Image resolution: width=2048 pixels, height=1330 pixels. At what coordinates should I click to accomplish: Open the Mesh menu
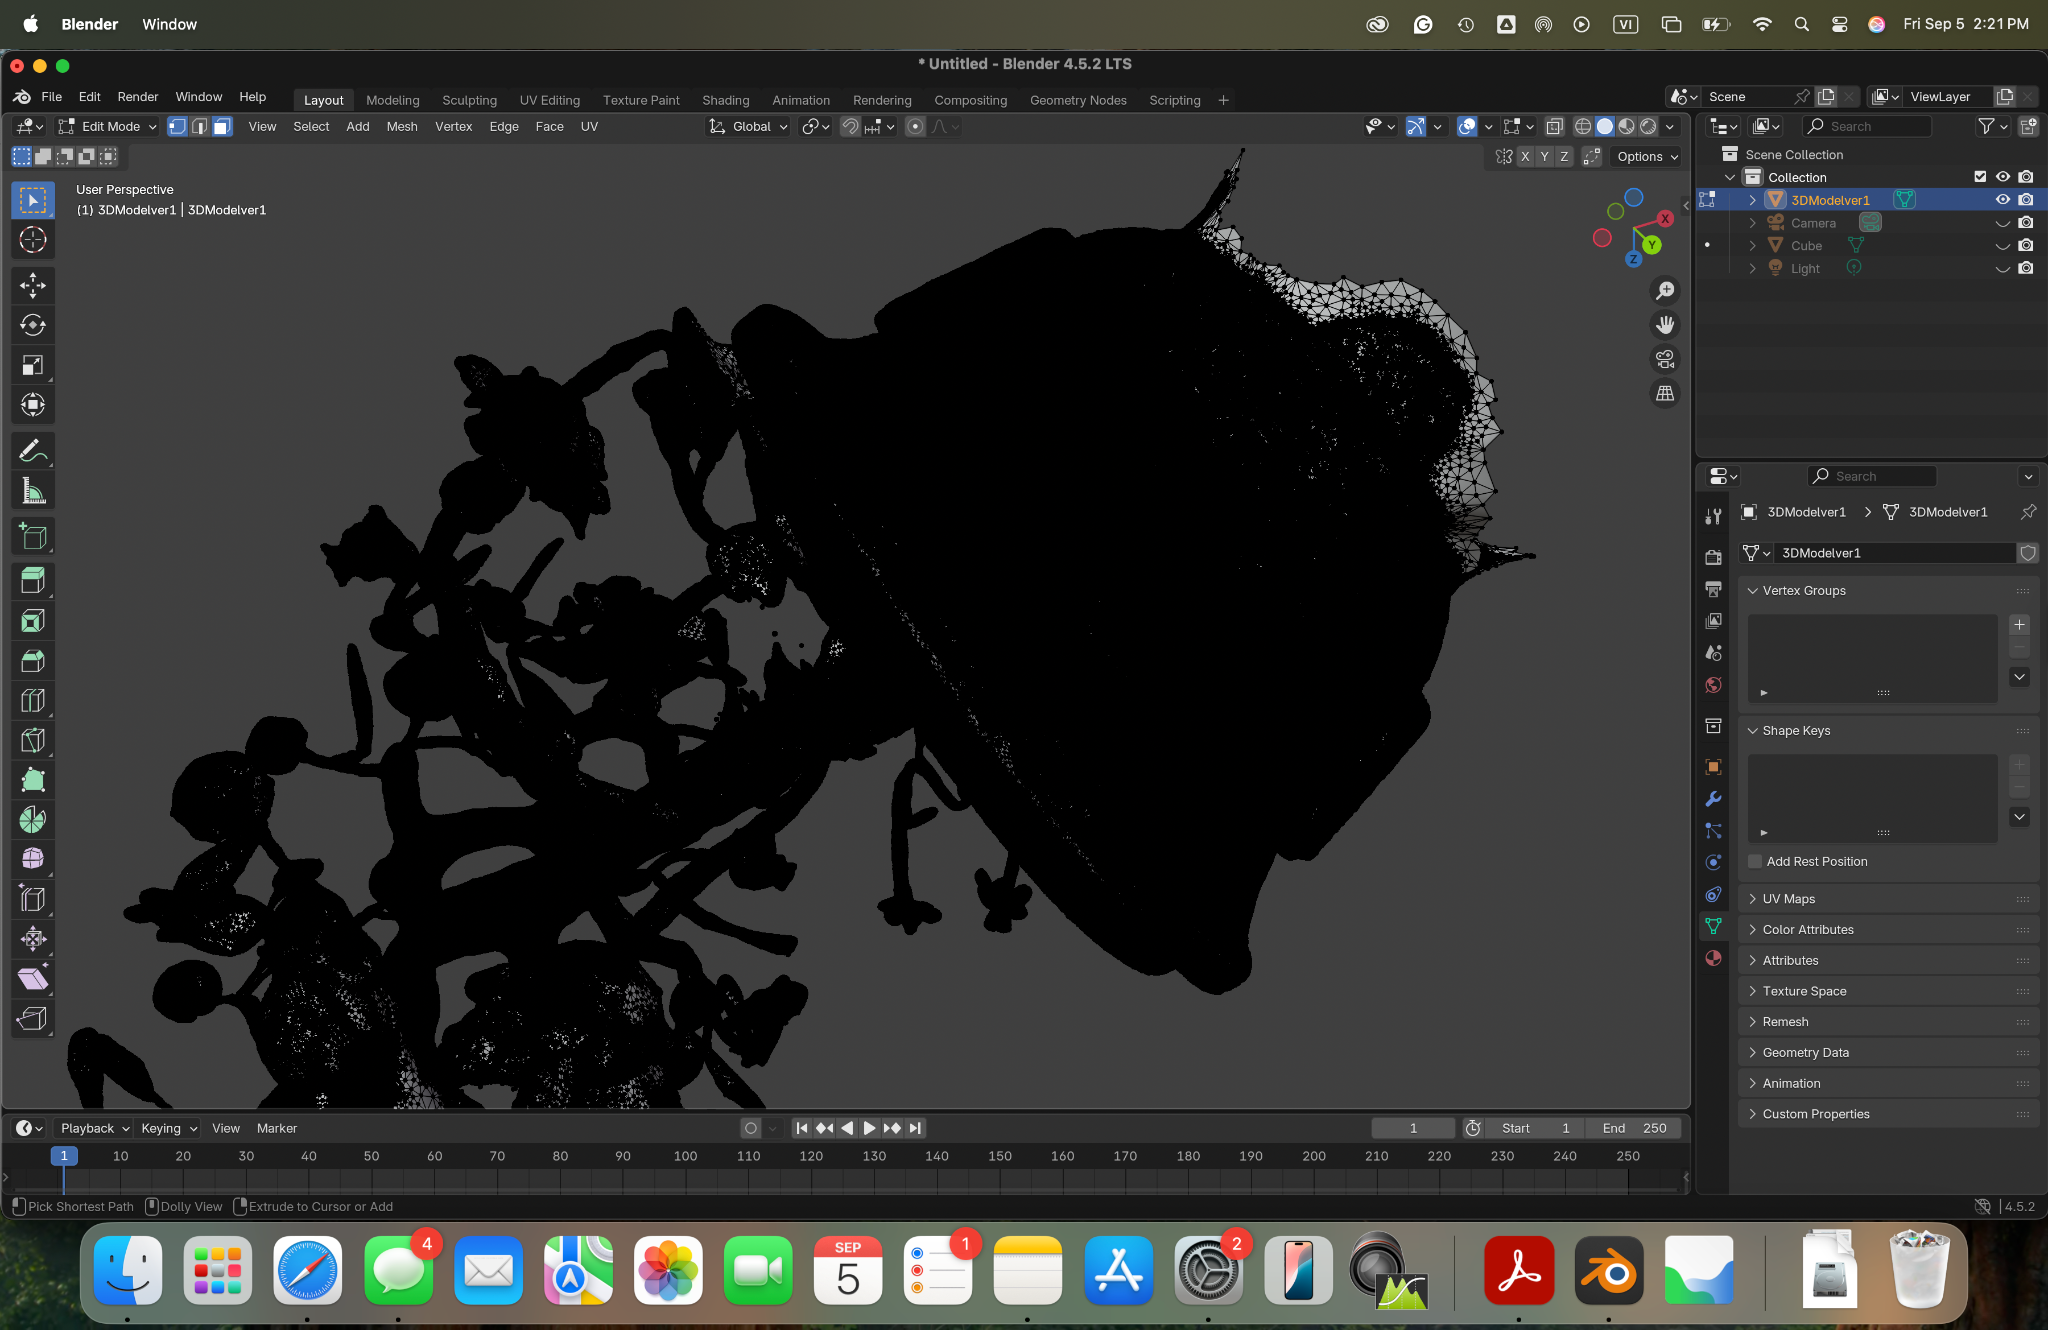pos(402,127)
